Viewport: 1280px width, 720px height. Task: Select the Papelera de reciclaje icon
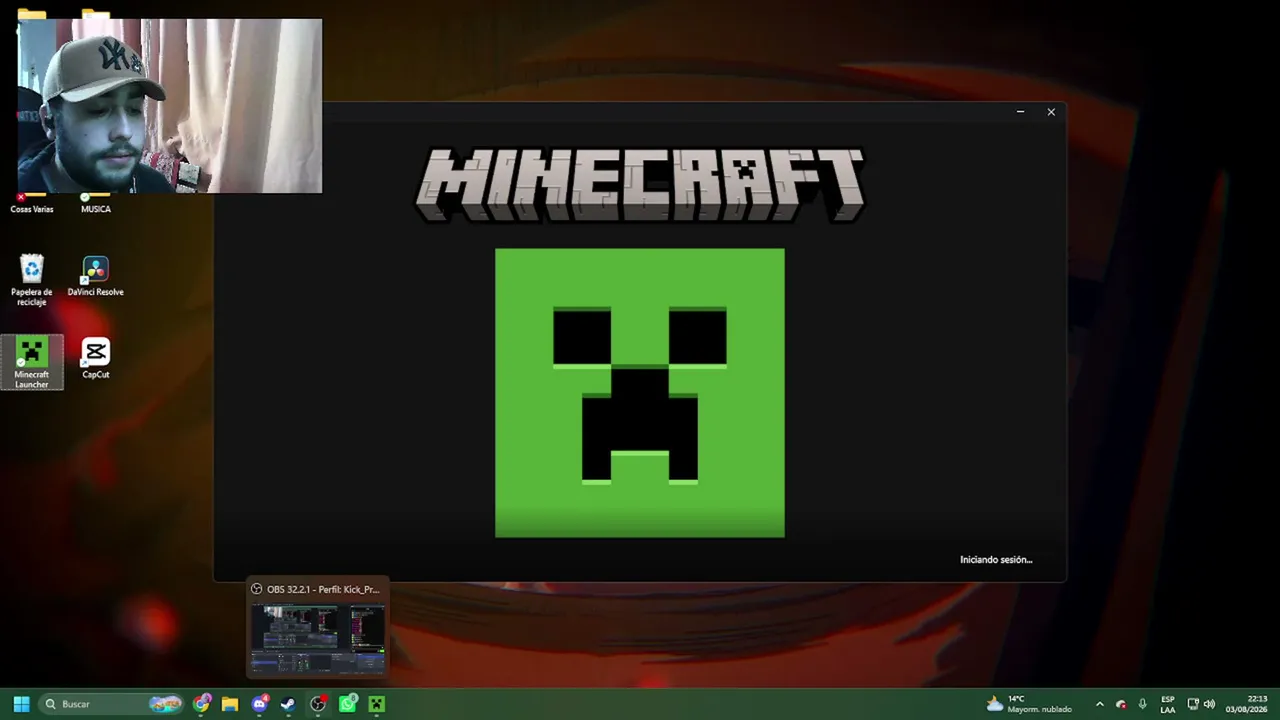pos(32,280)
